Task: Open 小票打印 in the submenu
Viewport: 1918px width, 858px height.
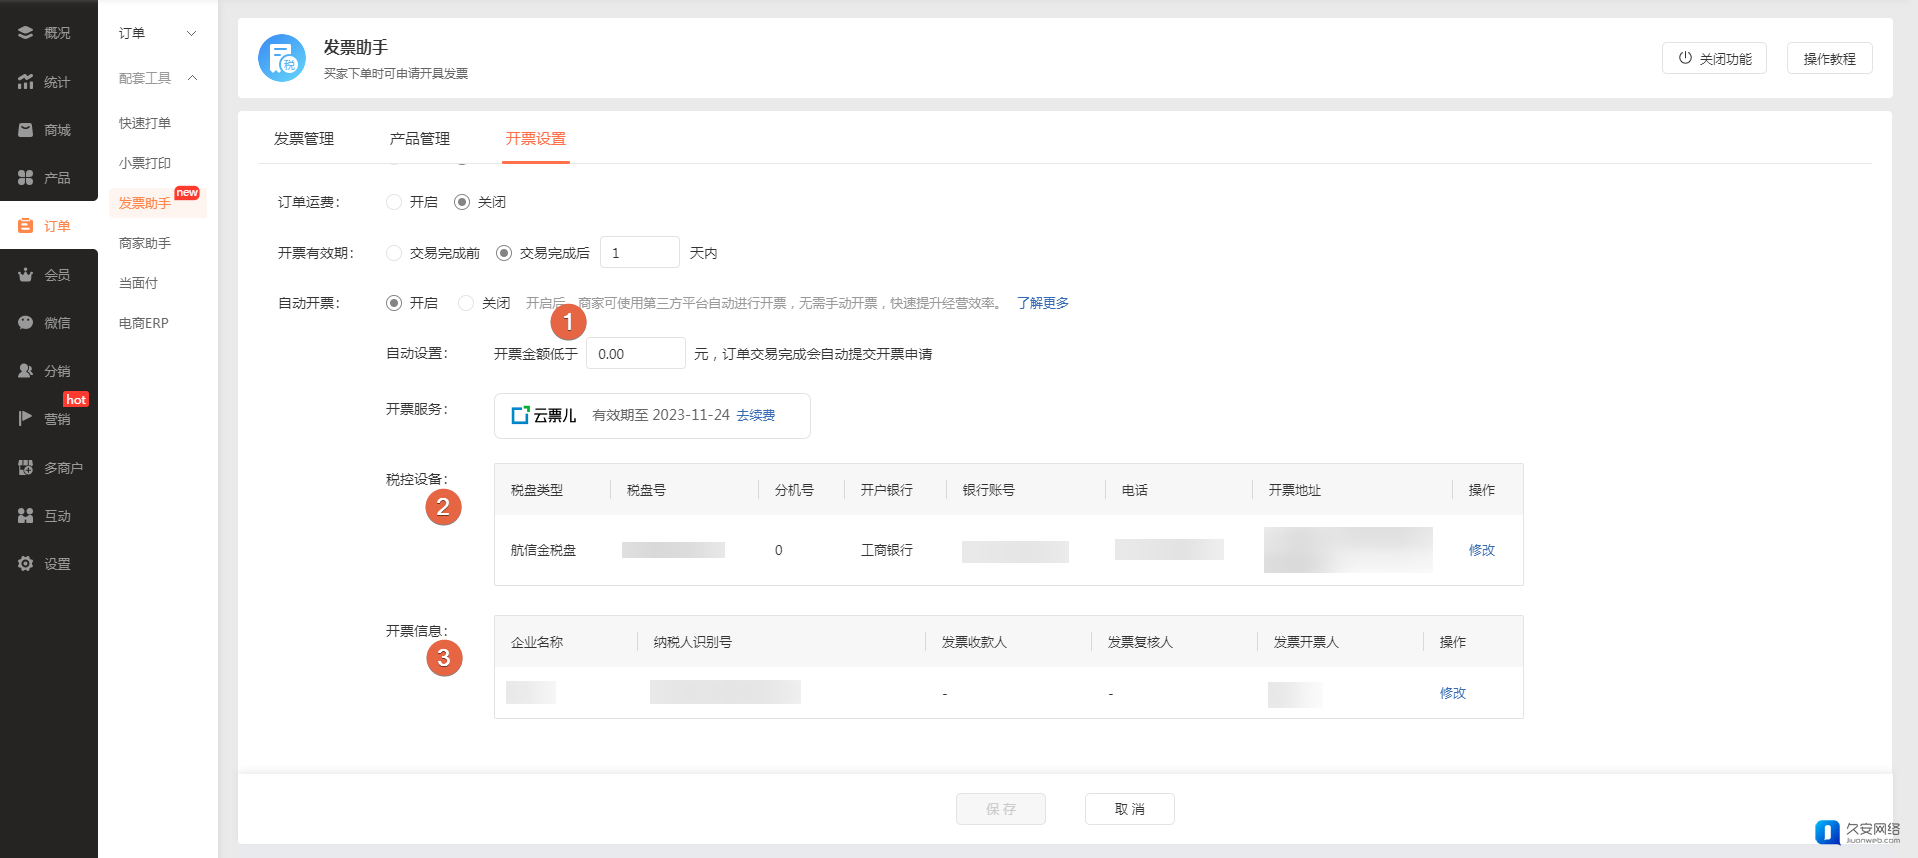Action: (x=145, y=163)
